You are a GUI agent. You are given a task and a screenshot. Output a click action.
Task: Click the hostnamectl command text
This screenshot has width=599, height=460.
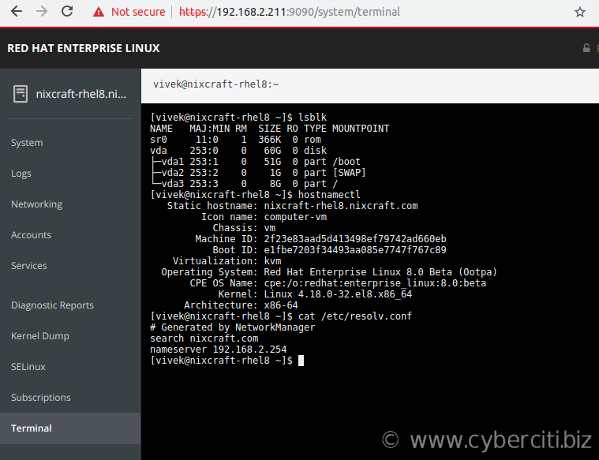pos(329,194)
